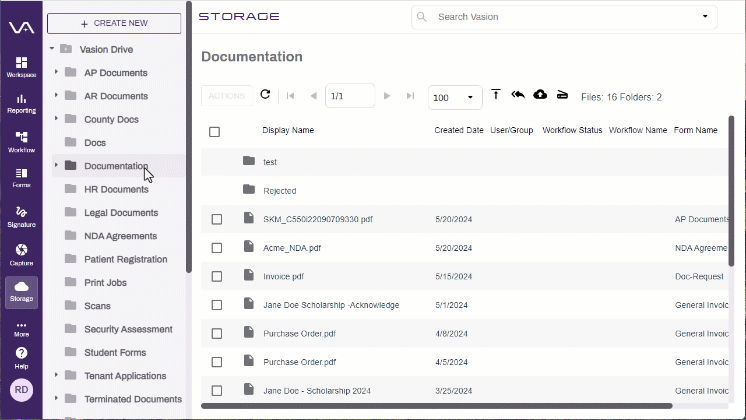The height and width of the screenshot is (420, 746).
Task: Open the Workflow section
Action: 21,142
